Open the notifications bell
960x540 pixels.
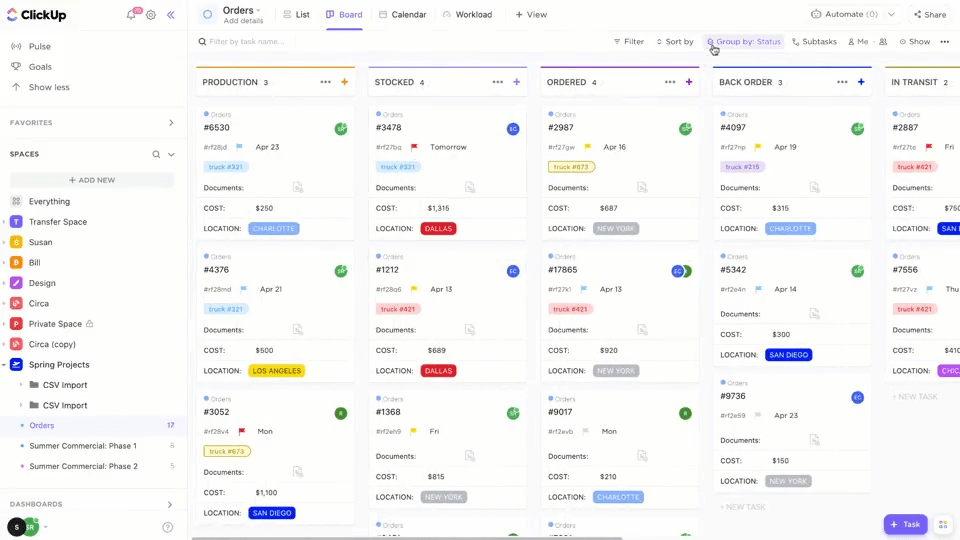131,15
